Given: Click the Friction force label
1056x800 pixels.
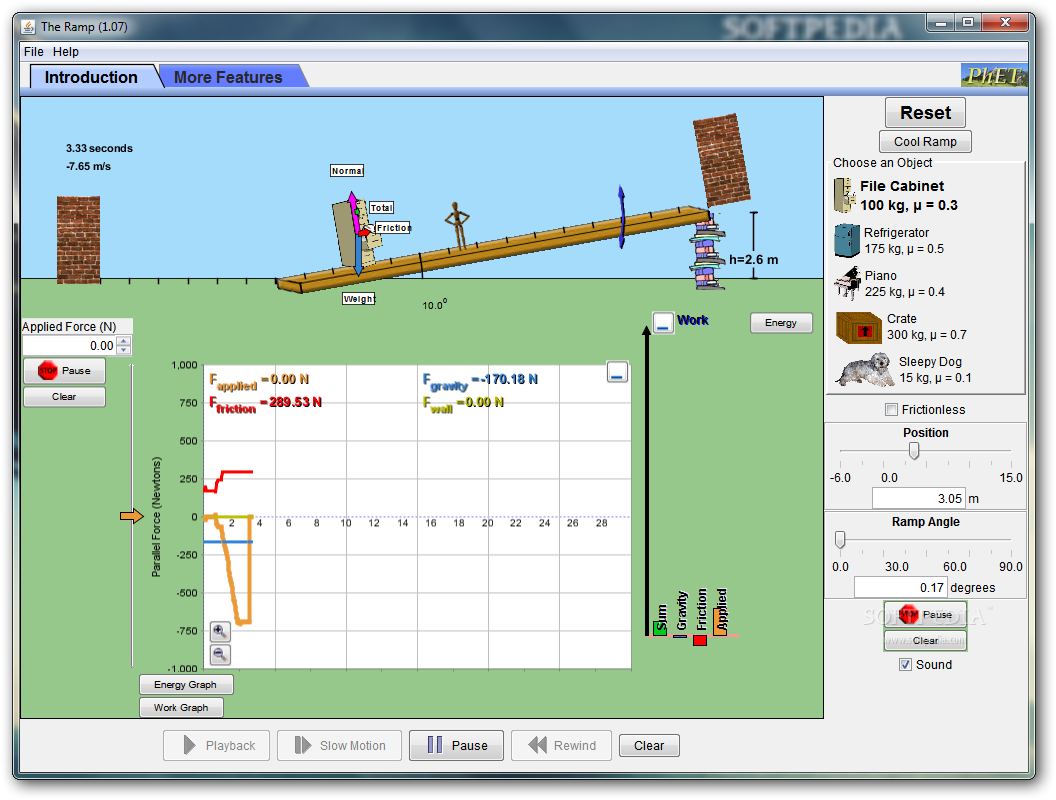Looking at the screenshot, I should click(393, 228).
